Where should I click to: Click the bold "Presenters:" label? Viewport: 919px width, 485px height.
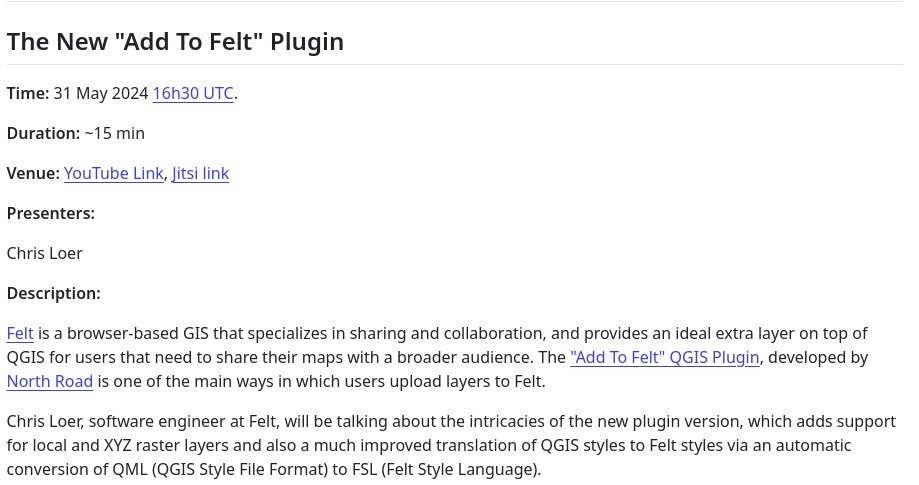51,213
